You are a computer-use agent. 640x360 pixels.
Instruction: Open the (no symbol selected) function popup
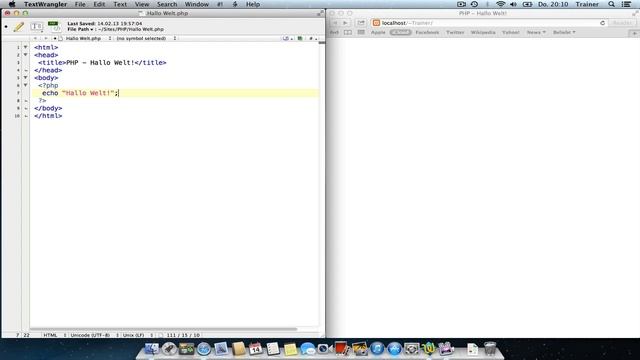tap(146, 38)
